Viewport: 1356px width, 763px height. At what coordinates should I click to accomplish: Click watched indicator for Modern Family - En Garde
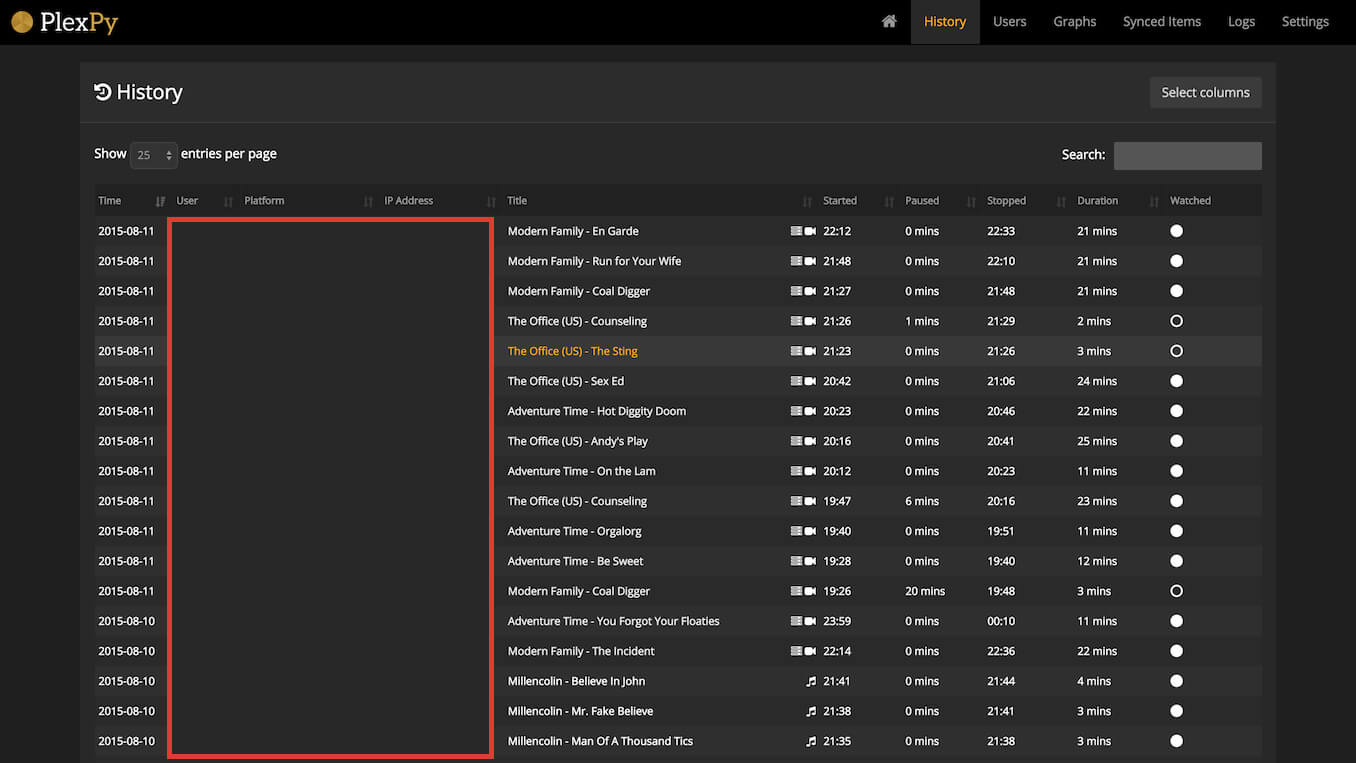tap(1176, 231)
